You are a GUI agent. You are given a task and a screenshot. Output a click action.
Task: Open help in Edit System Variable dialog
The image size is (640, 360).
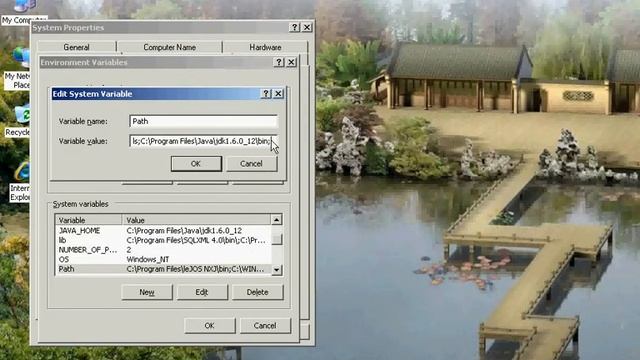coord(266,93)
